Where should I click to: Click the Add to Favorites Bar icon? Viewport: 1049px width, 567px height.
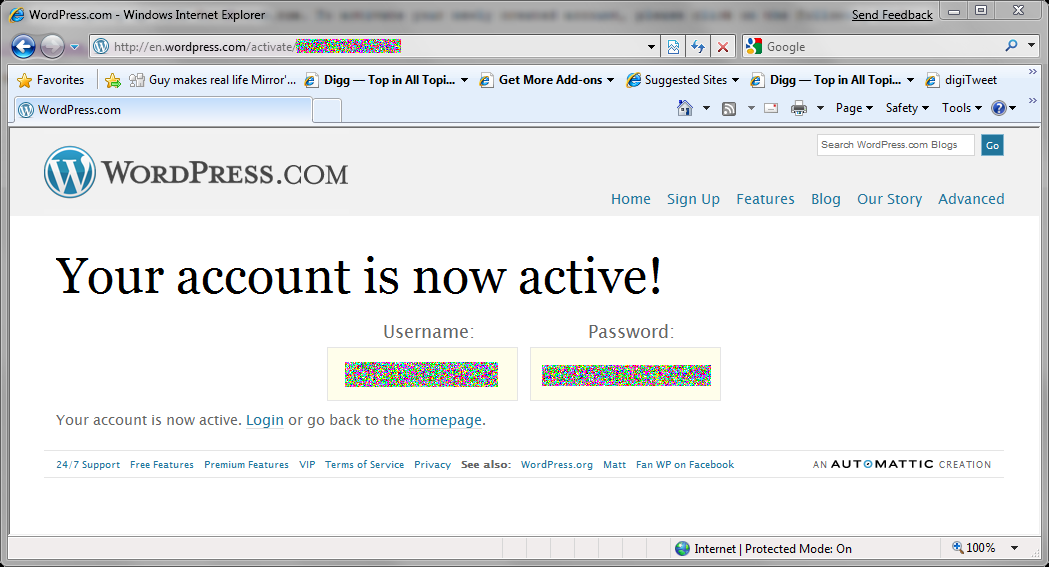[113, 80]
